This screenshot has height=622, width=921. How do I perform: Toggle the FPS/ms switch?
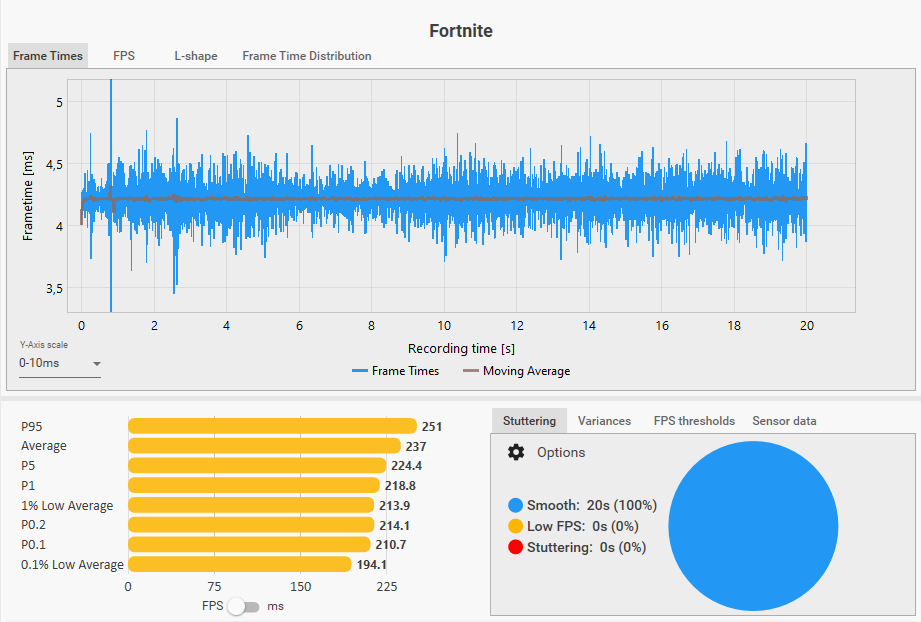pos(243,606)
